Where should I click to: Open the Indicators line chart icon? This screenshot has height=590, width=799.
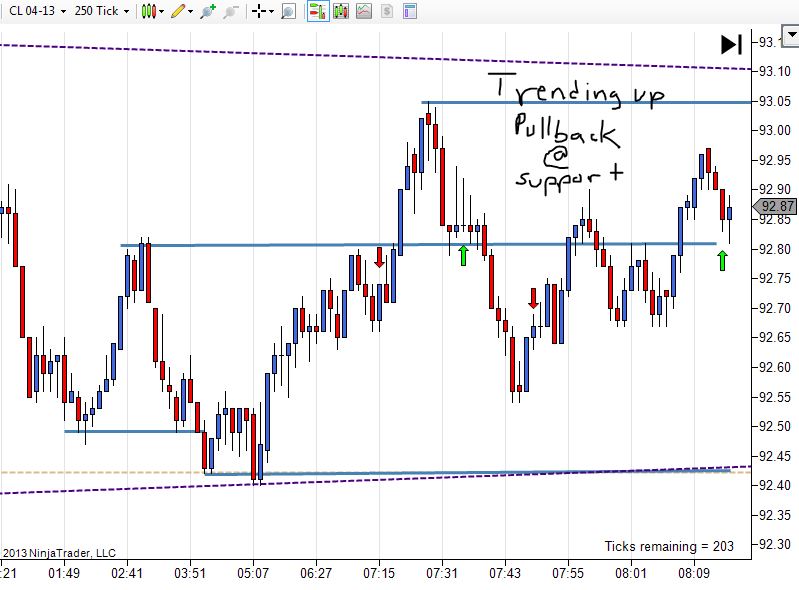(364, 11)
